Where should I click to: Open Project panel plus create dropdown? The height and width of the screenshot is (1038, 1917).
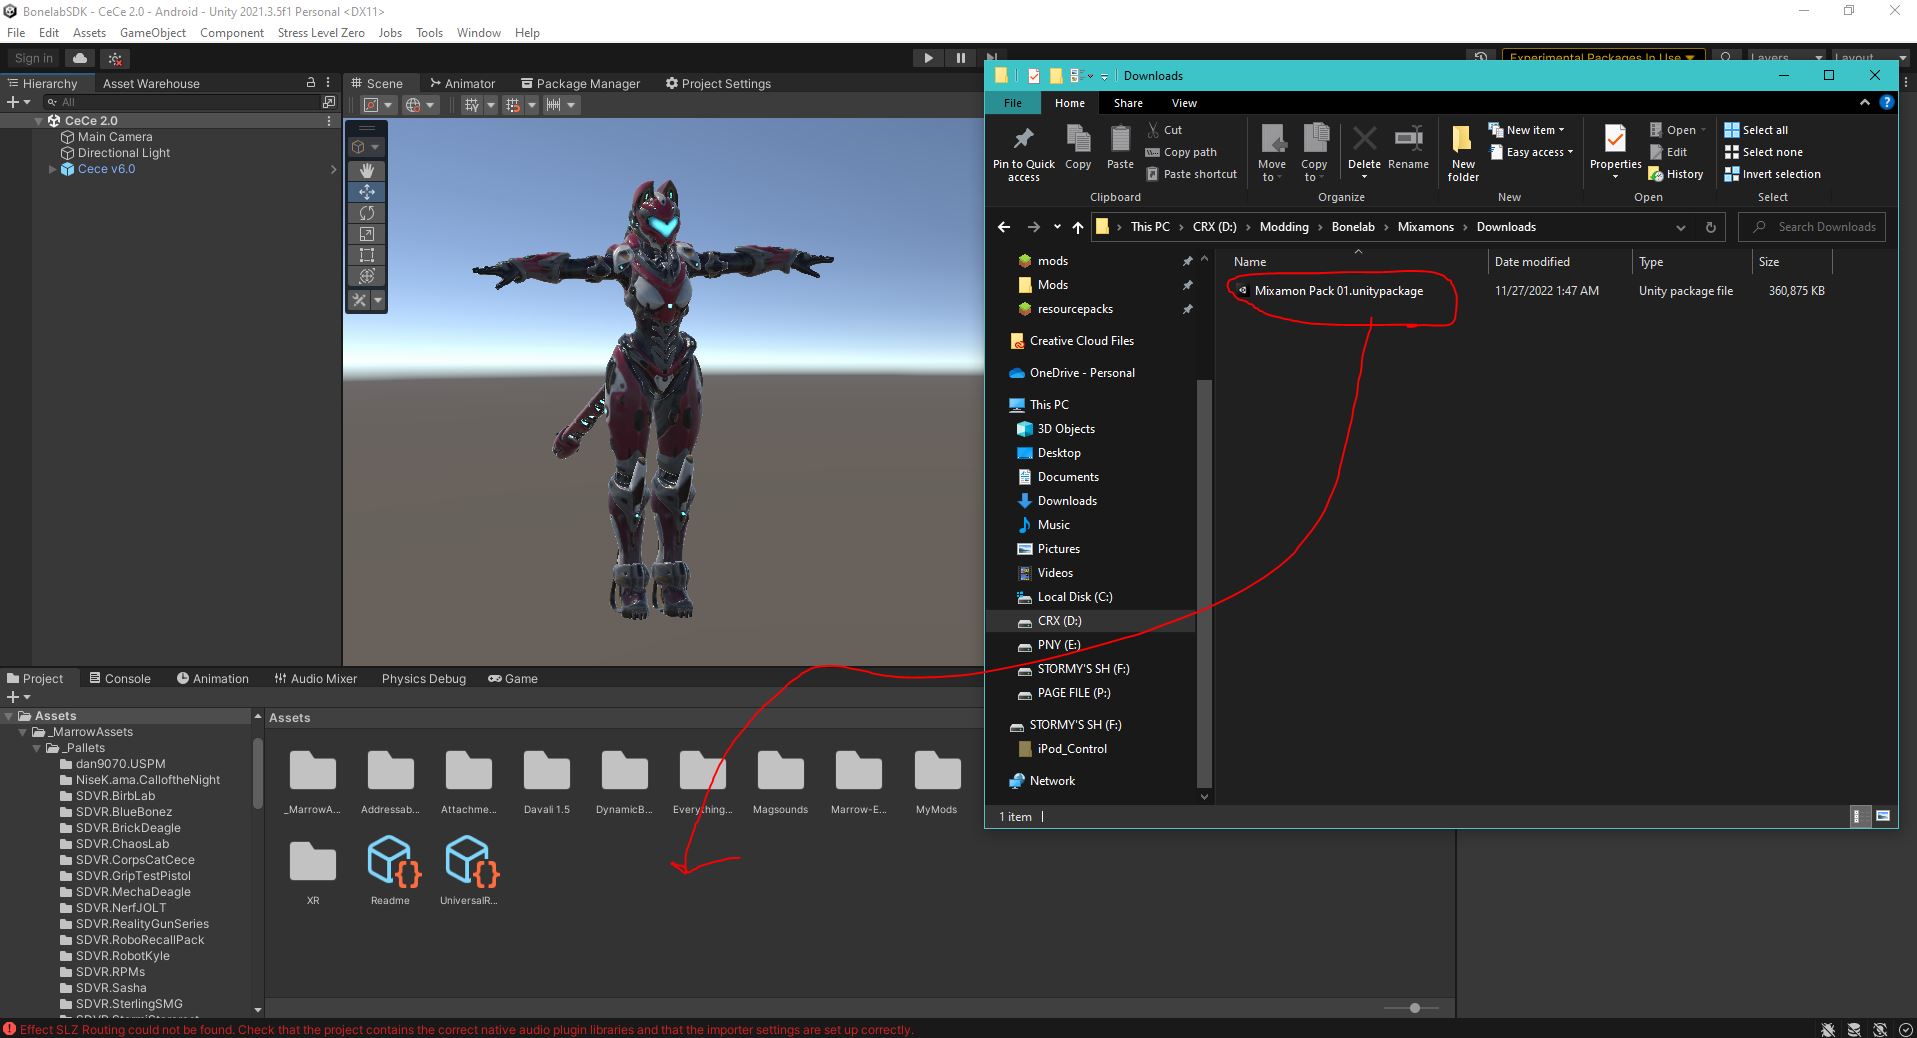click(x=18, y=697)
